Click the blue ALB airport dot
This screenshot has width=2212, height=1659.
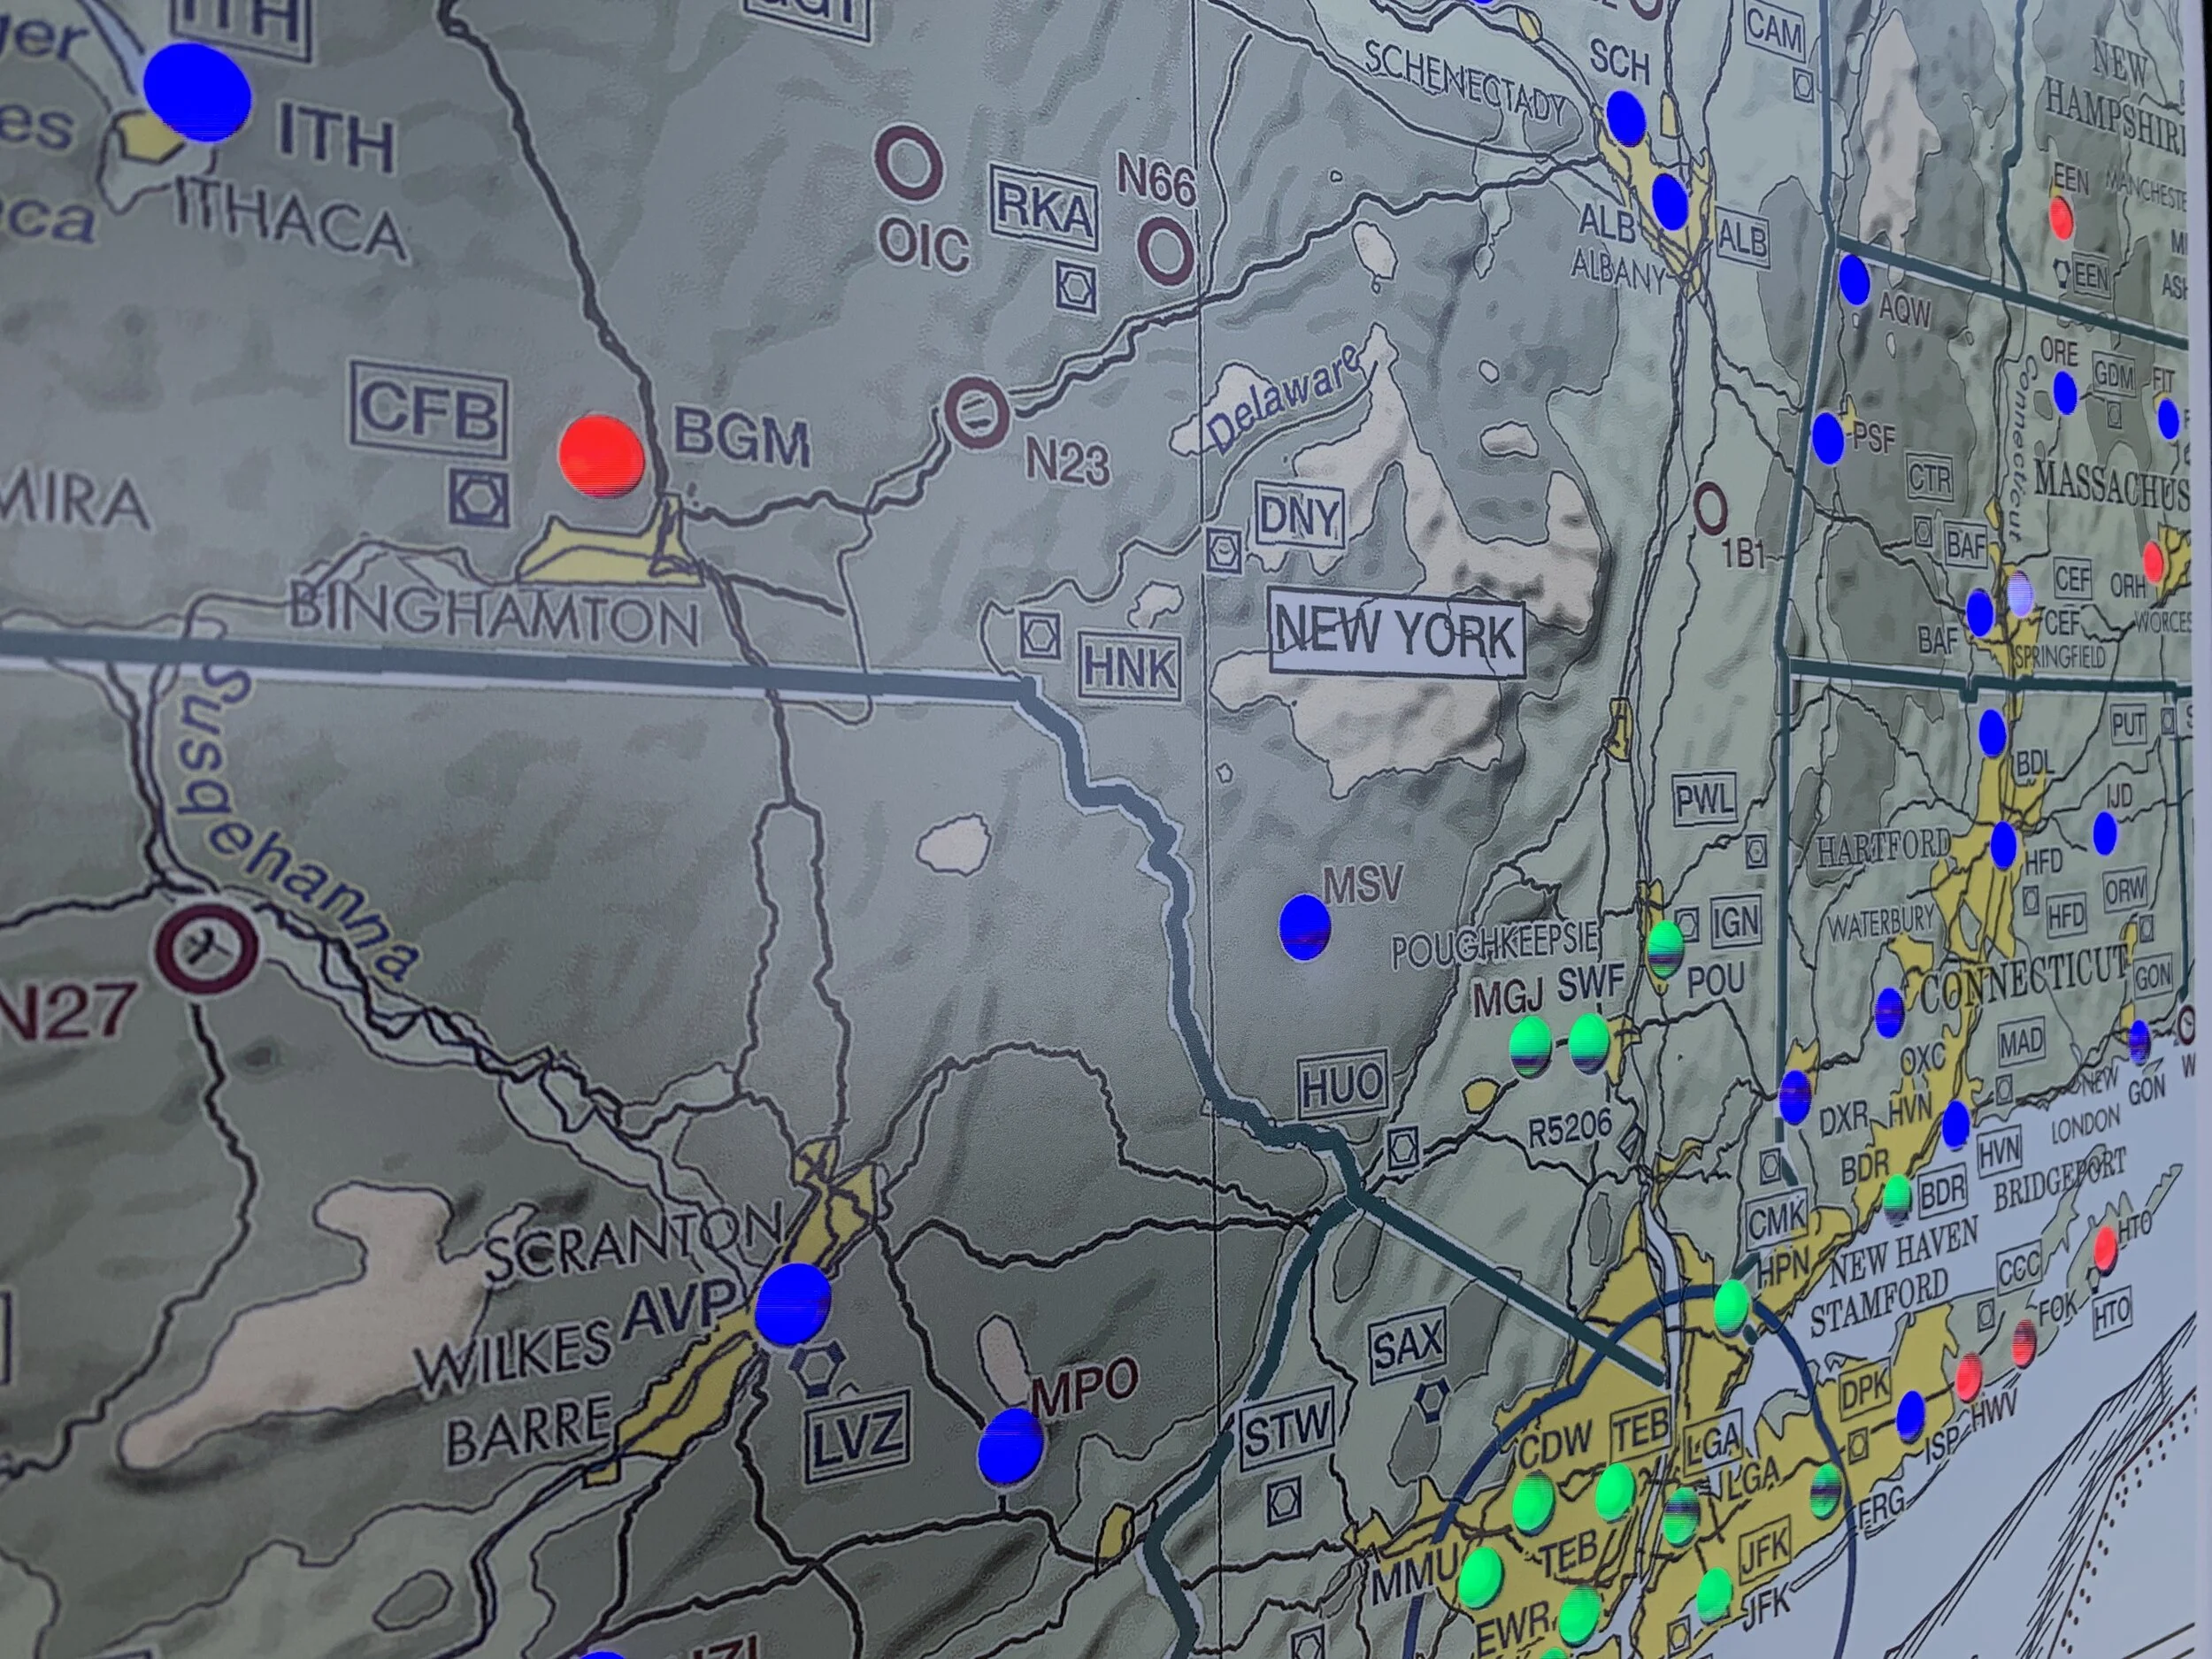1670,201
